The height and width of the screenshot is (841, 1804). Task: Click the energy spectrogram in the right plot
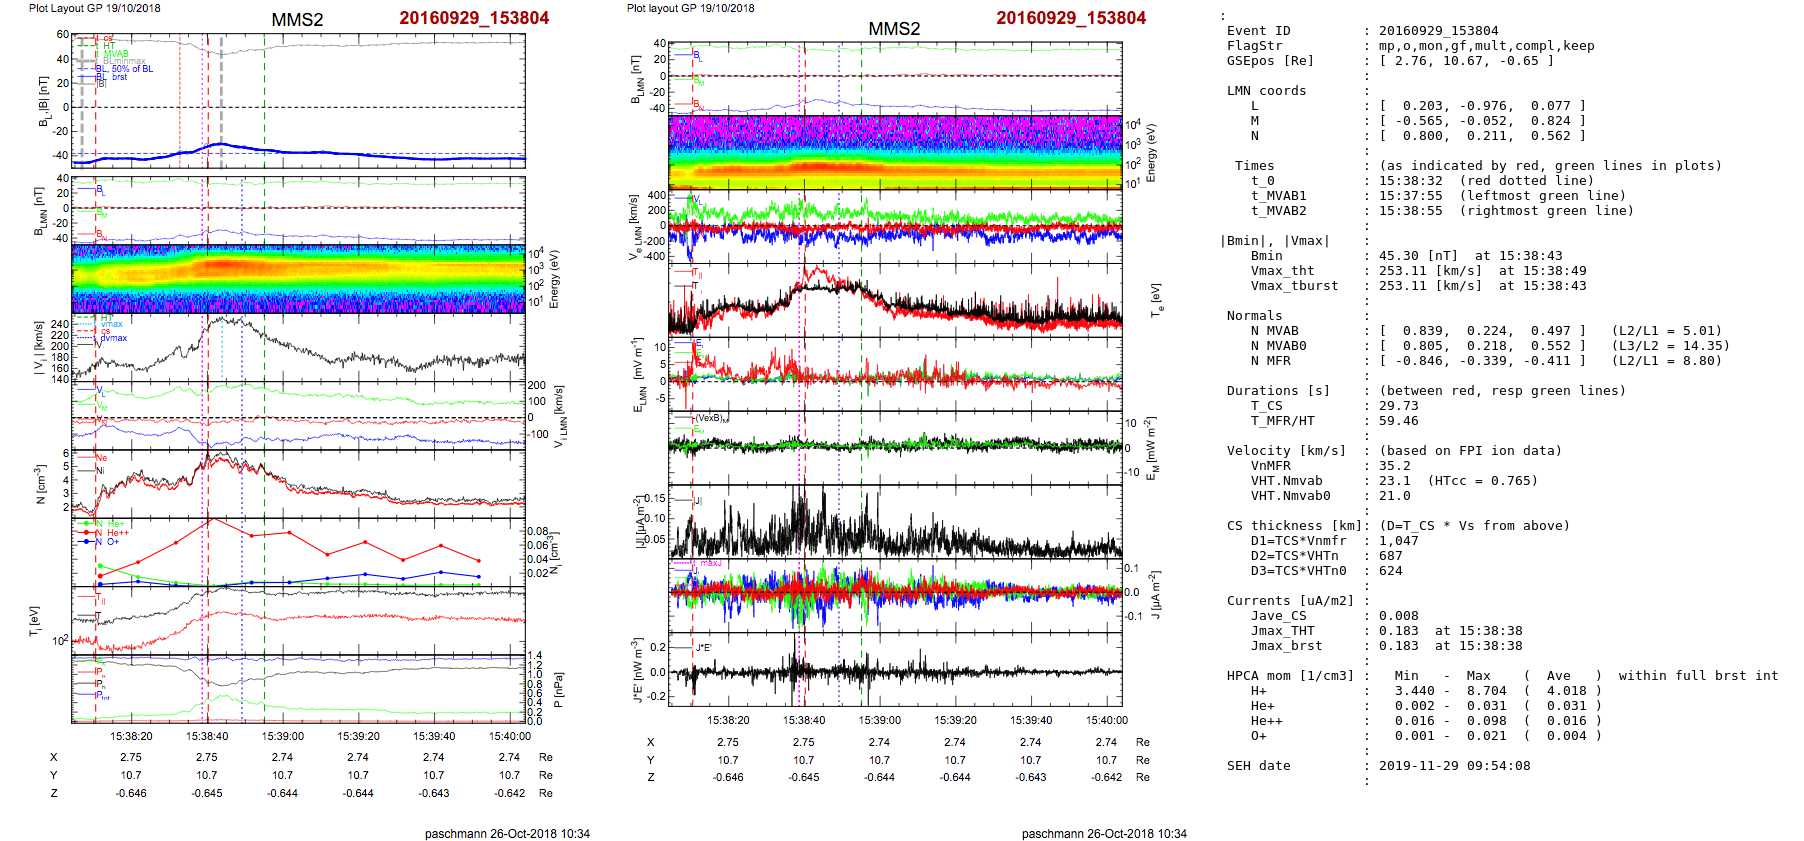pos(895,152)
